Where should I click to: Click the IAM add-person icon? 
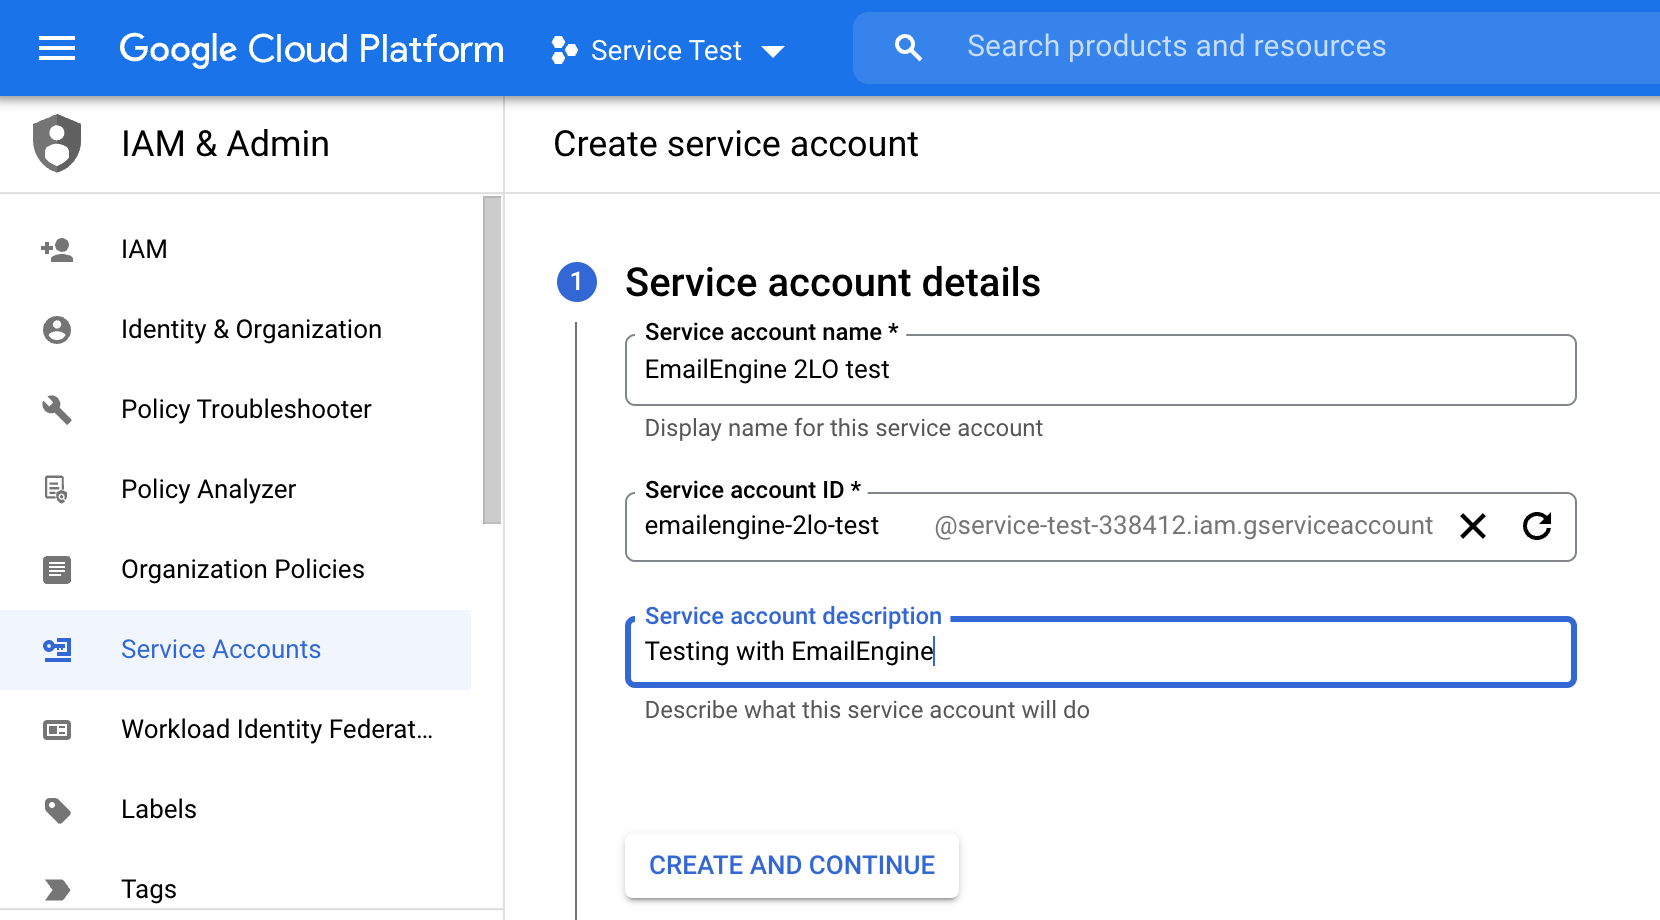(57, 249)
